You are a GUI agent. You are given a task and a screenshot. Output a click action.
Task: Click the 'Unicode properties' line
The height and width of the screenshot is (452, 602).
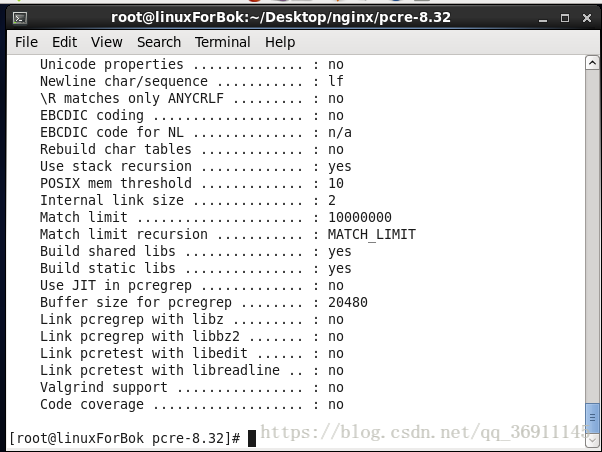[192, 64]
